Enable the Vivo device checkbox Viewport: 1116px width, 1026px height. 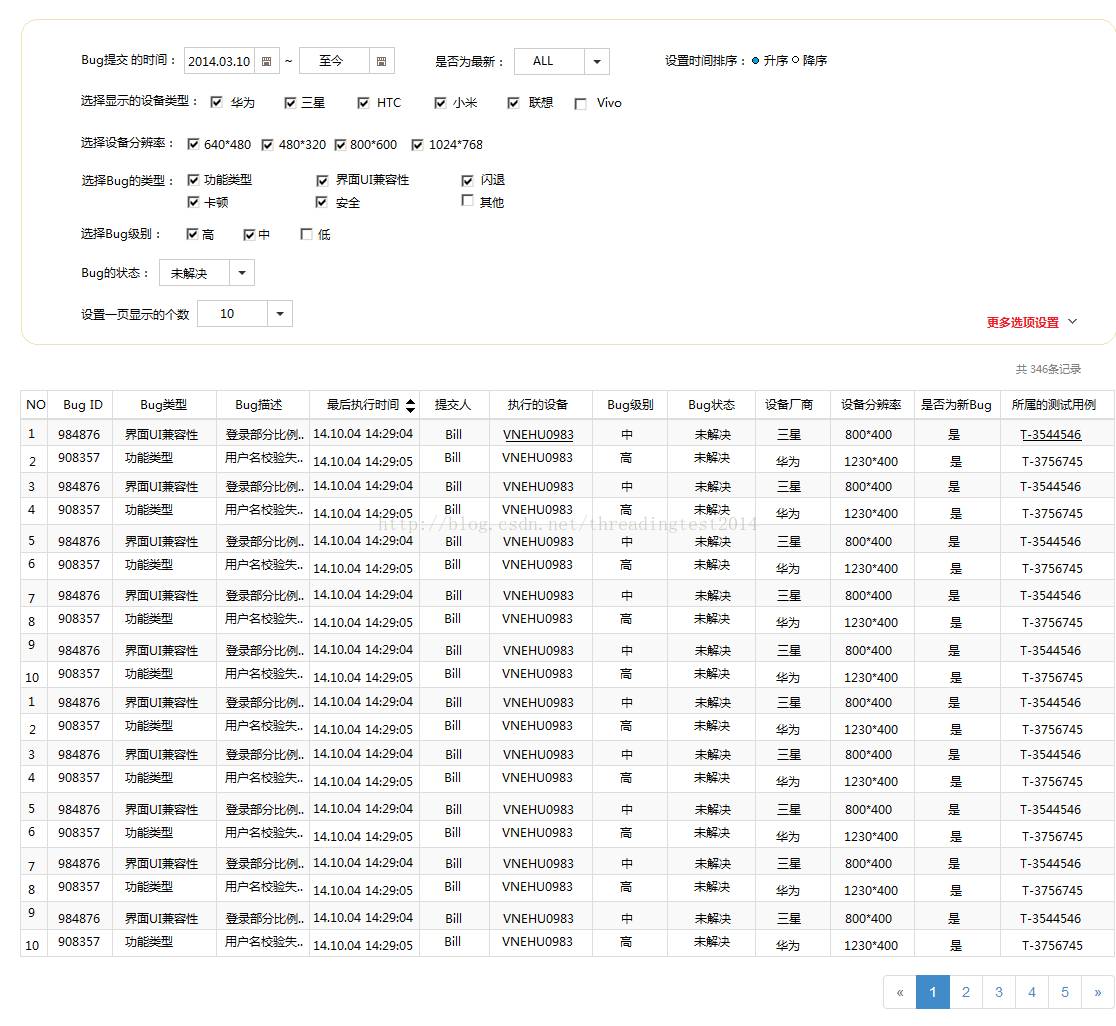click(581, 104)
